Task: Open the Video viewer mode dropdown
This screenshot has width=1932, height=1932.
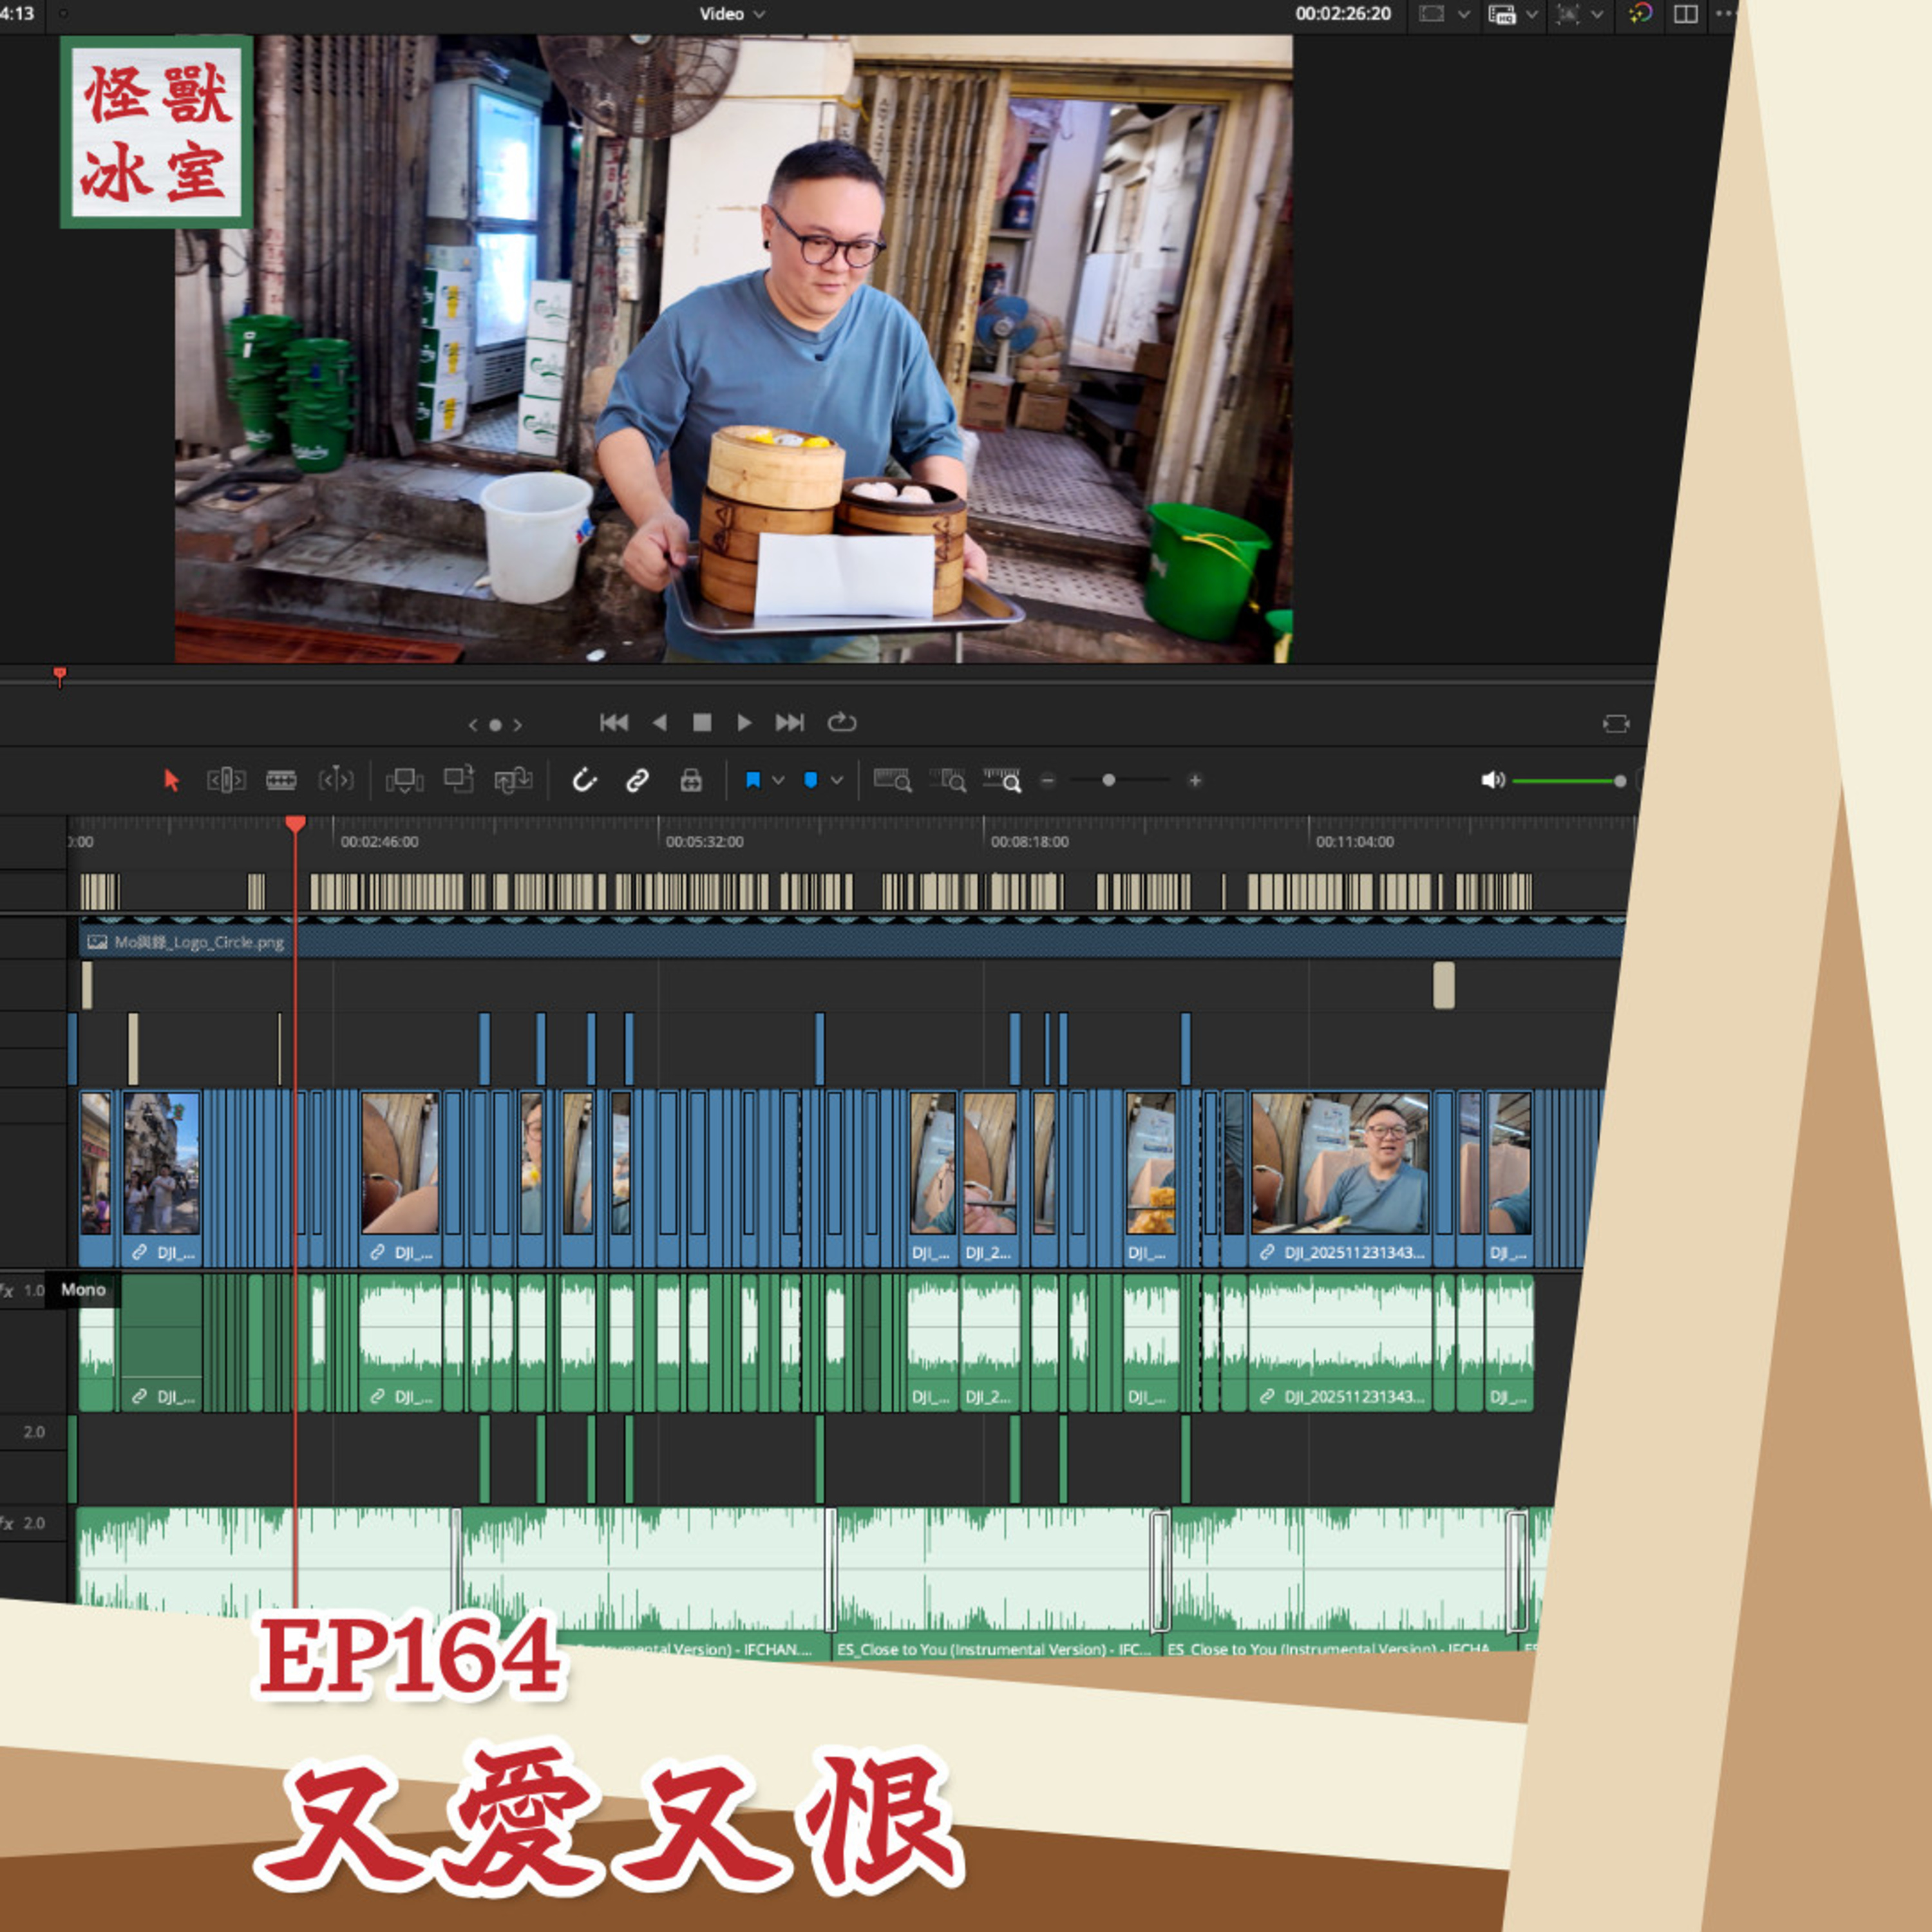Action: click(x=732, y=14)
